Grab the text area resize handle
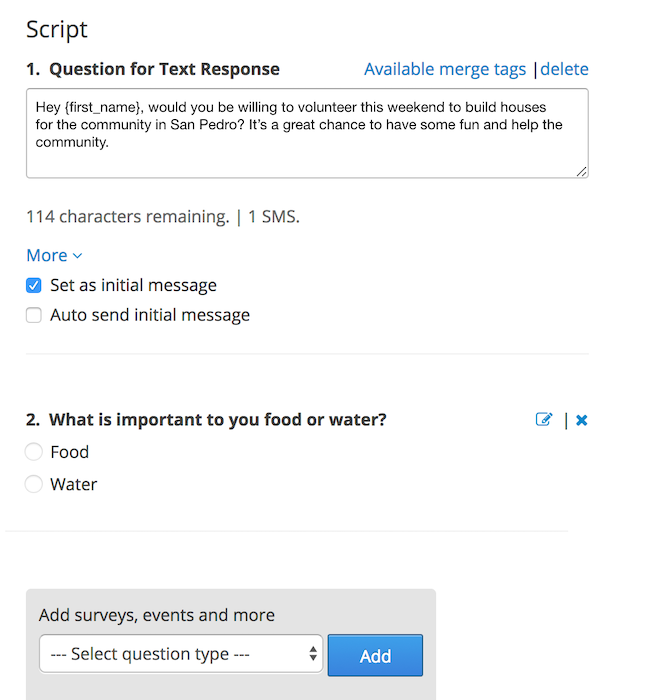 581,171
